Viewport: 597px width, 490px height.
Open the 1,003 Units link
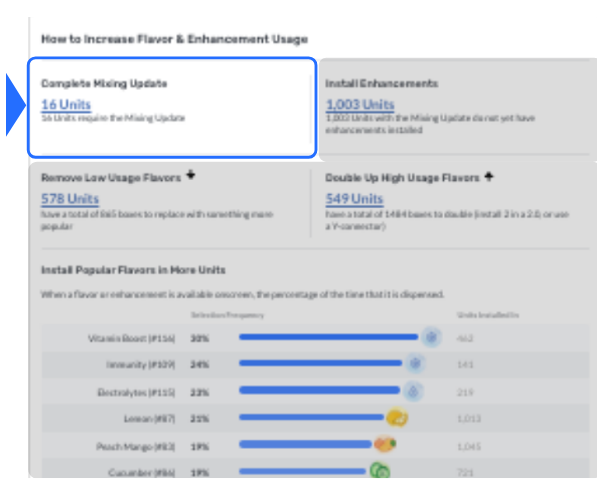pyautogui.click(x=360, y=105)
